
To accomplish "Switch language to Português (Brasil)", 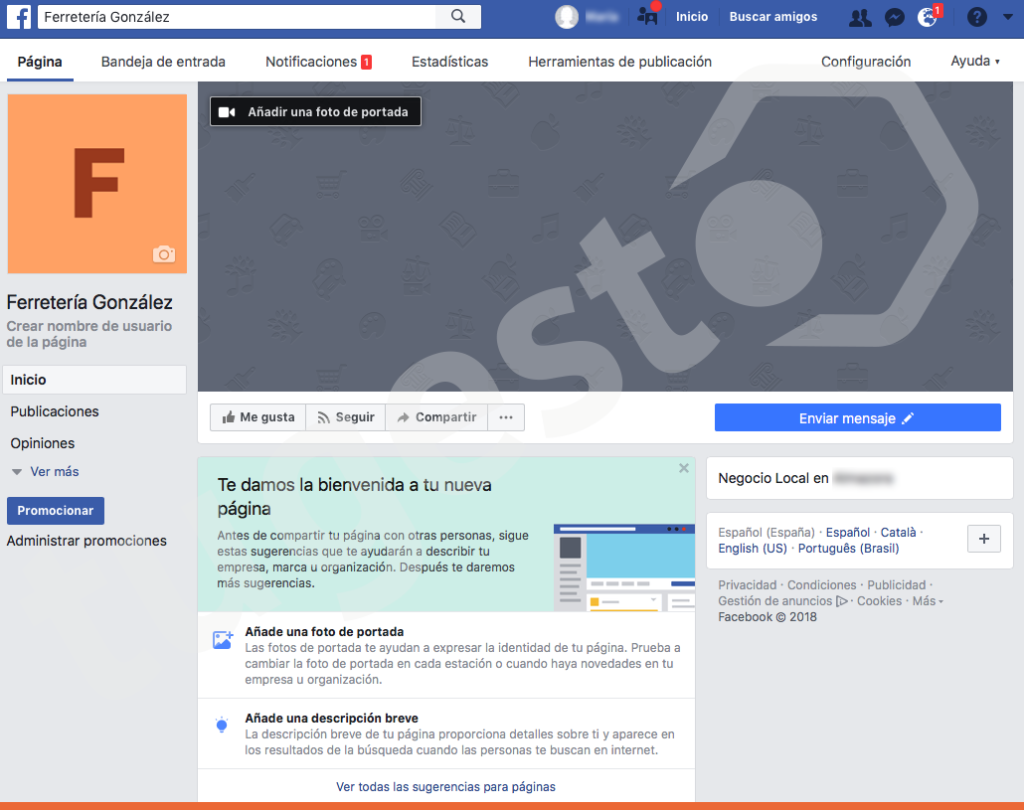I will tap(848, 548).
